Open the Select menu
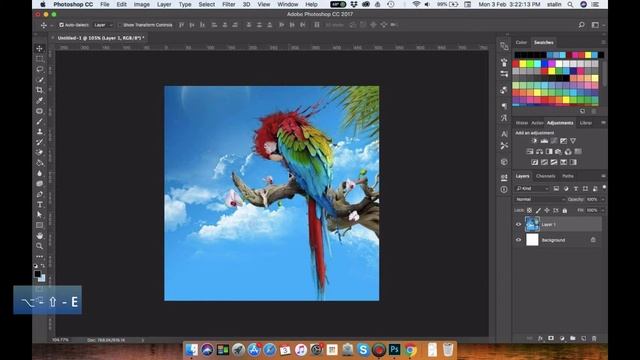 [207, 4]
